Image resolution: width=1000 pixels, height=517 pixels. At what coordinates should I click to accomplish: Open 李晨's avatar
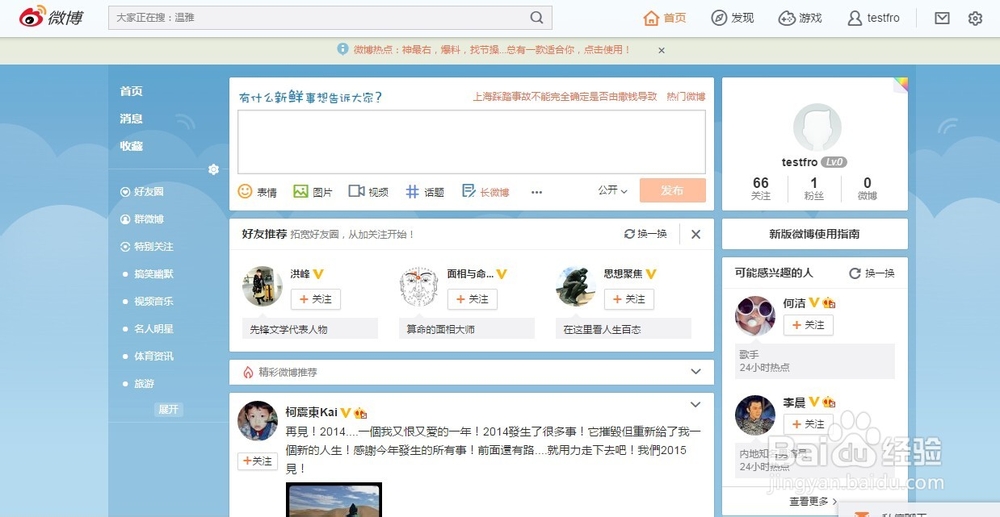(755, 415)
